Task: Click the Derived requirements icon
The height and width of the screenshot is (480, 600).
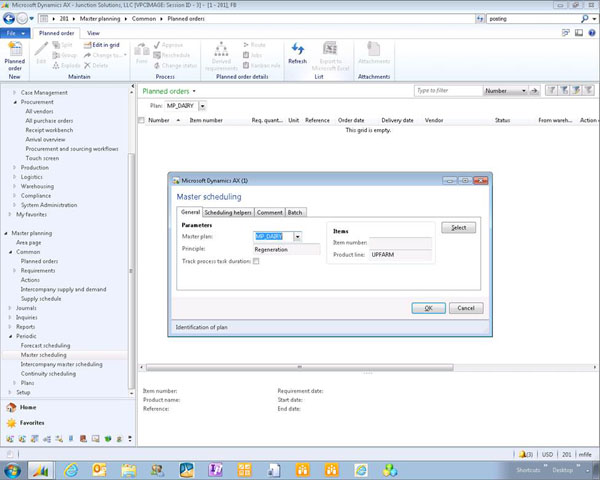Action: [221, 49]
